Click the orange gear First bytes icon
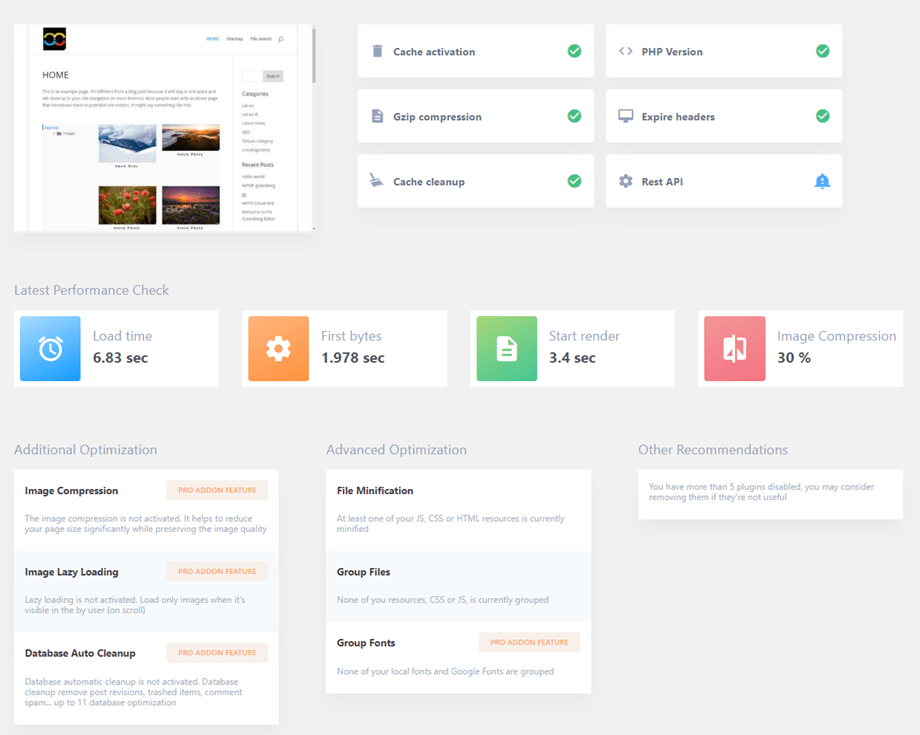Screen dimensions: 920x735 coord(278,348)
